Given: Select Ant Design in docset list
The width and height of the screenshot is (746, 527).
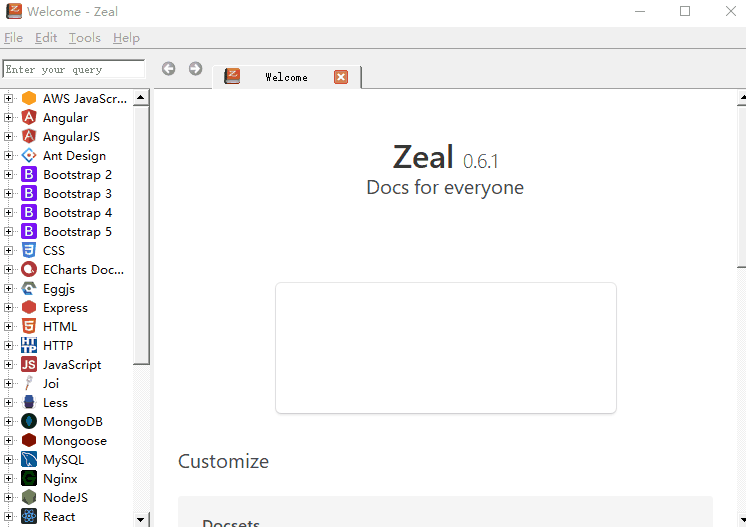Looking at the screenshot, I should click(74, 156).
